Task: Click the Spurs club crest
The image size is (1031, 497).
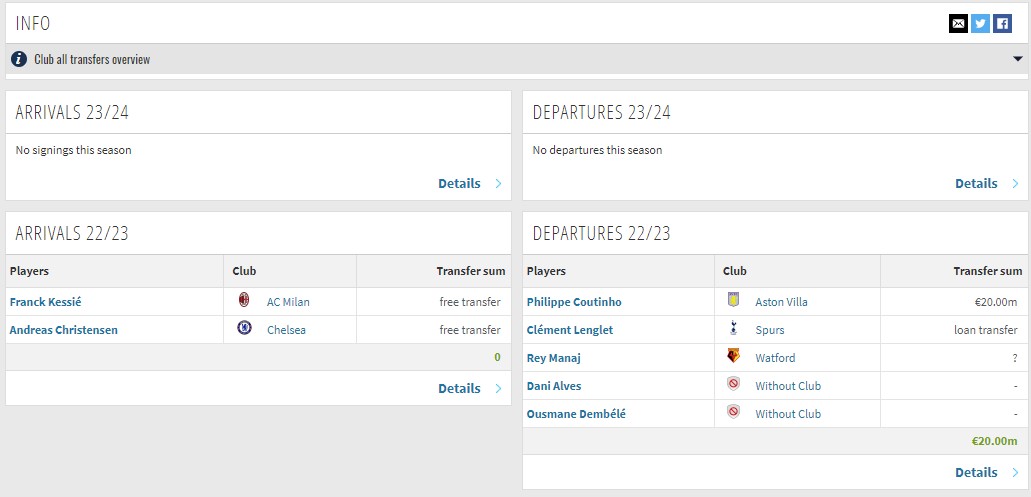Action: (734, 329)
